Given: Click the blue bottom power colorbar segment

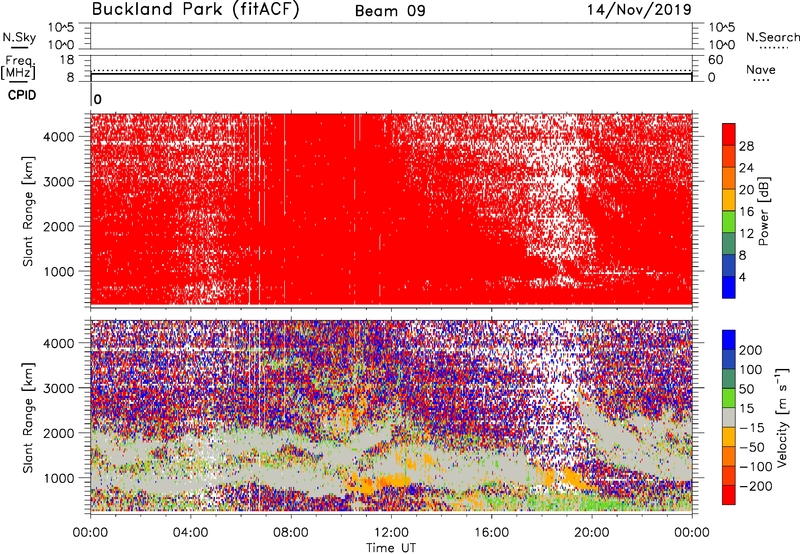Looking at the screenshot, I should [729, 287].
